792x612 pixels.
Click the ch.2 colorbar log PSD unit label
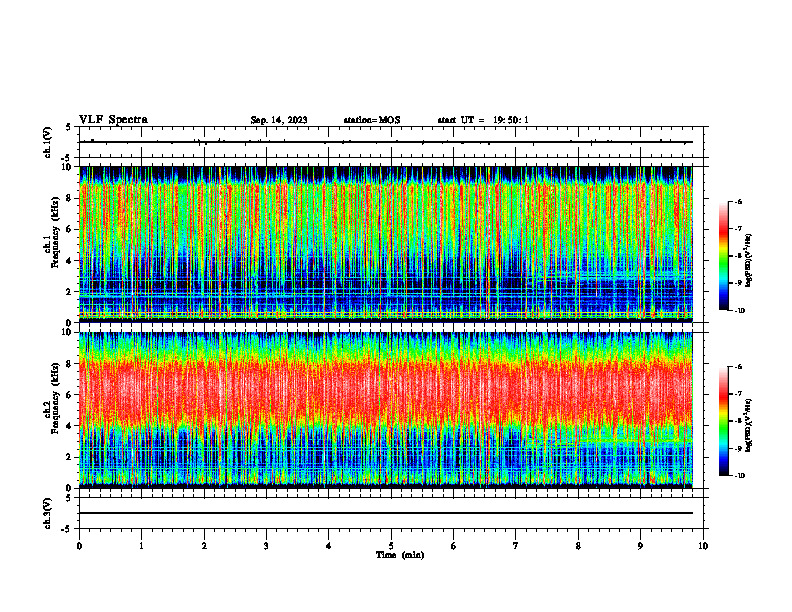tap(749, 425)
